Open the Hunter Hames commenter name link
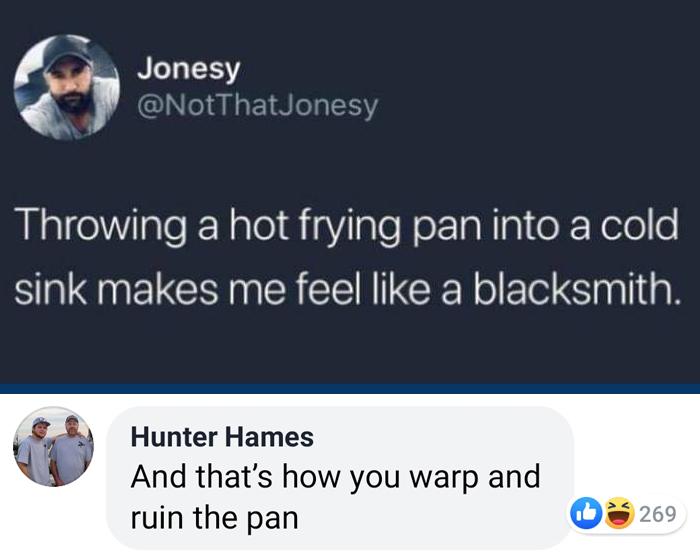Screen dimensions: 700x558 pyautogui.click(x=222, y=437)
